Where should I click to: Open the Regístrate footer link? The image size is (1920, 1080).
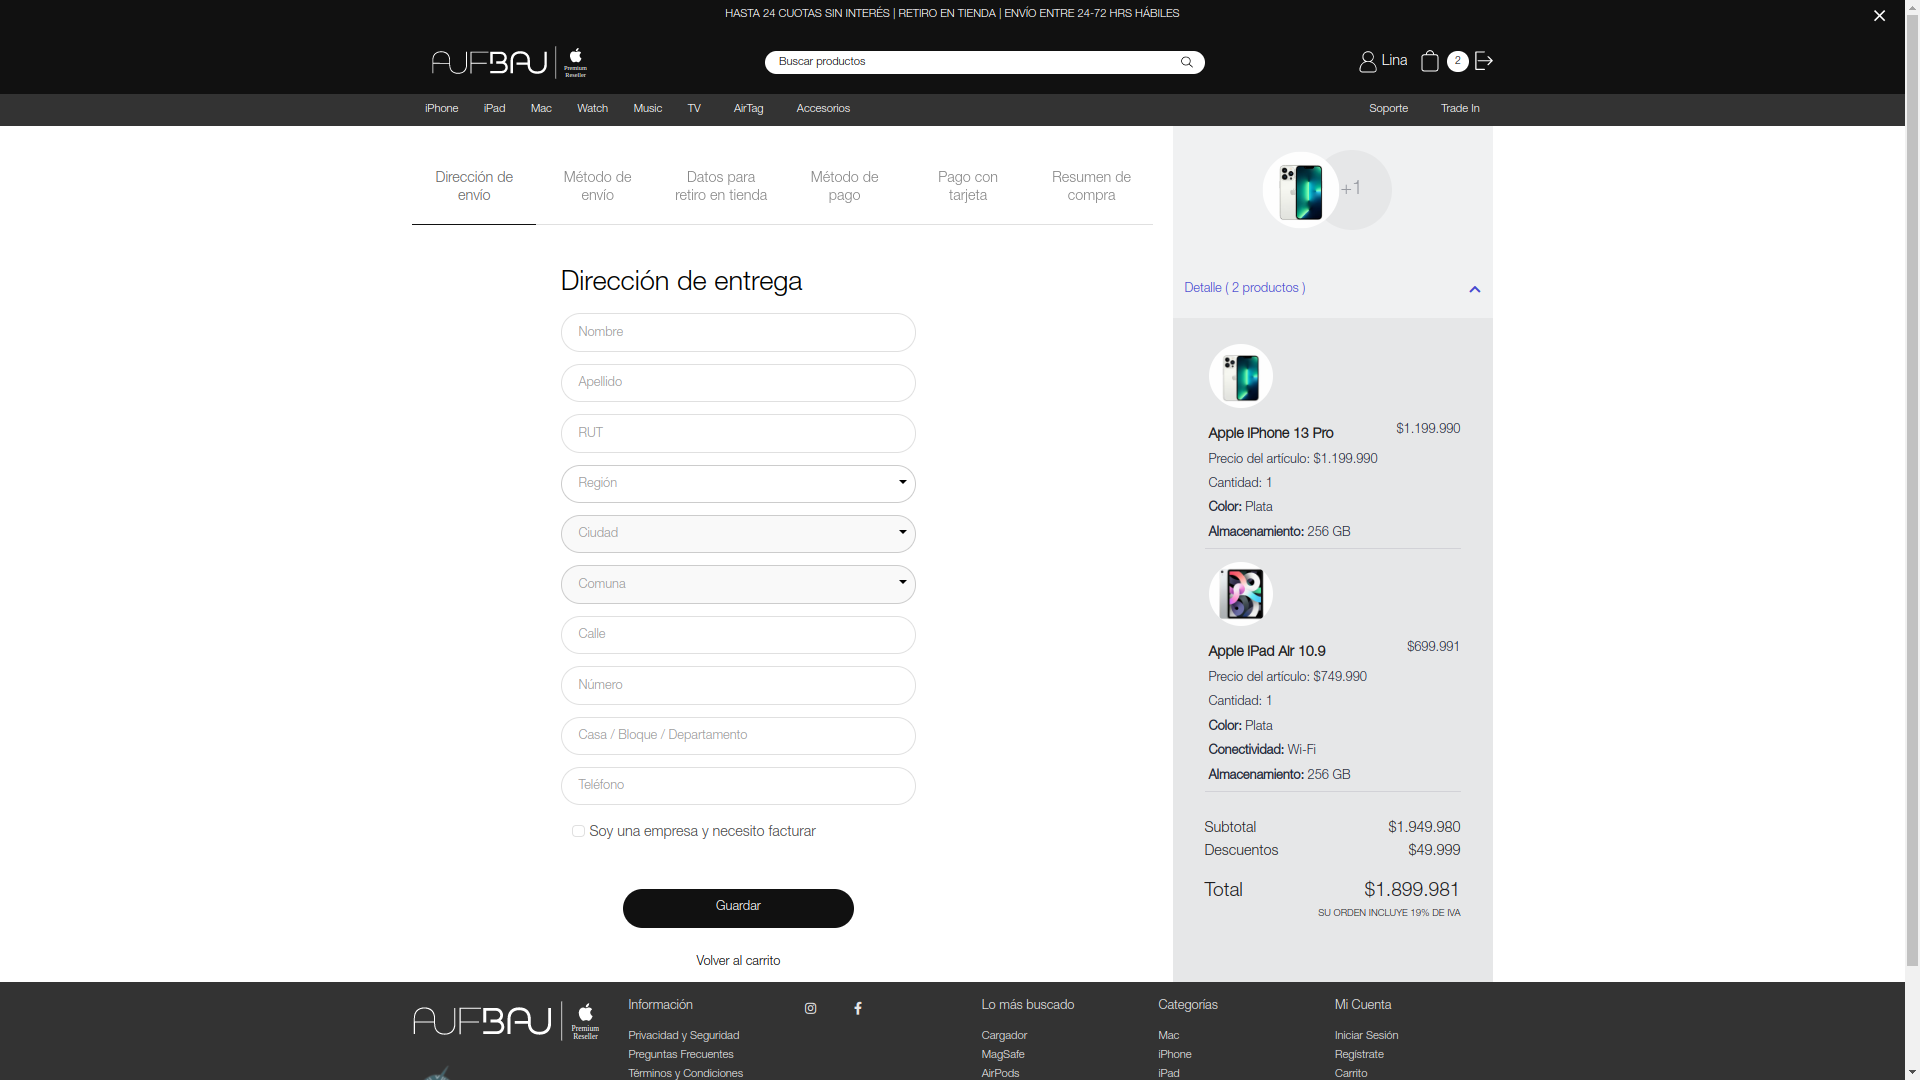[x=1359, y=1054]
